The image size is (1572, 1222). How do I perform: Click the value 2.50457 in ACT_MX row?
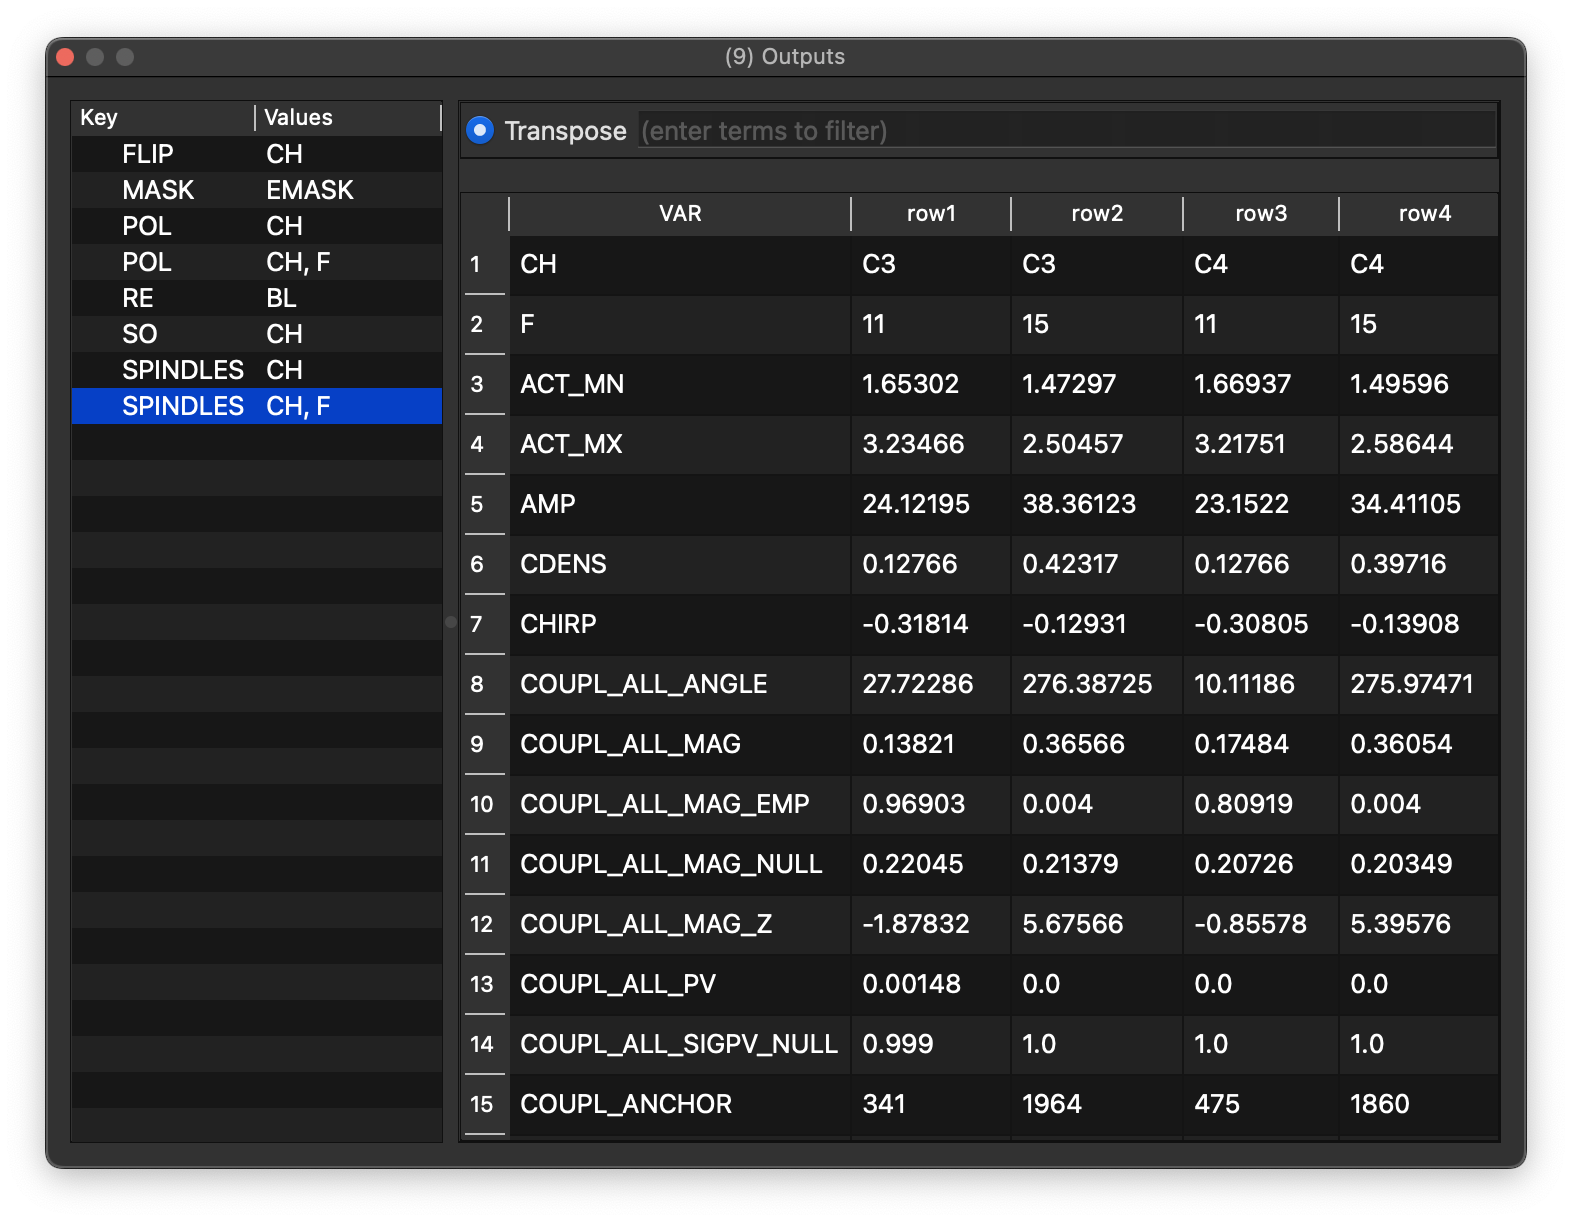coord(1097,445)
